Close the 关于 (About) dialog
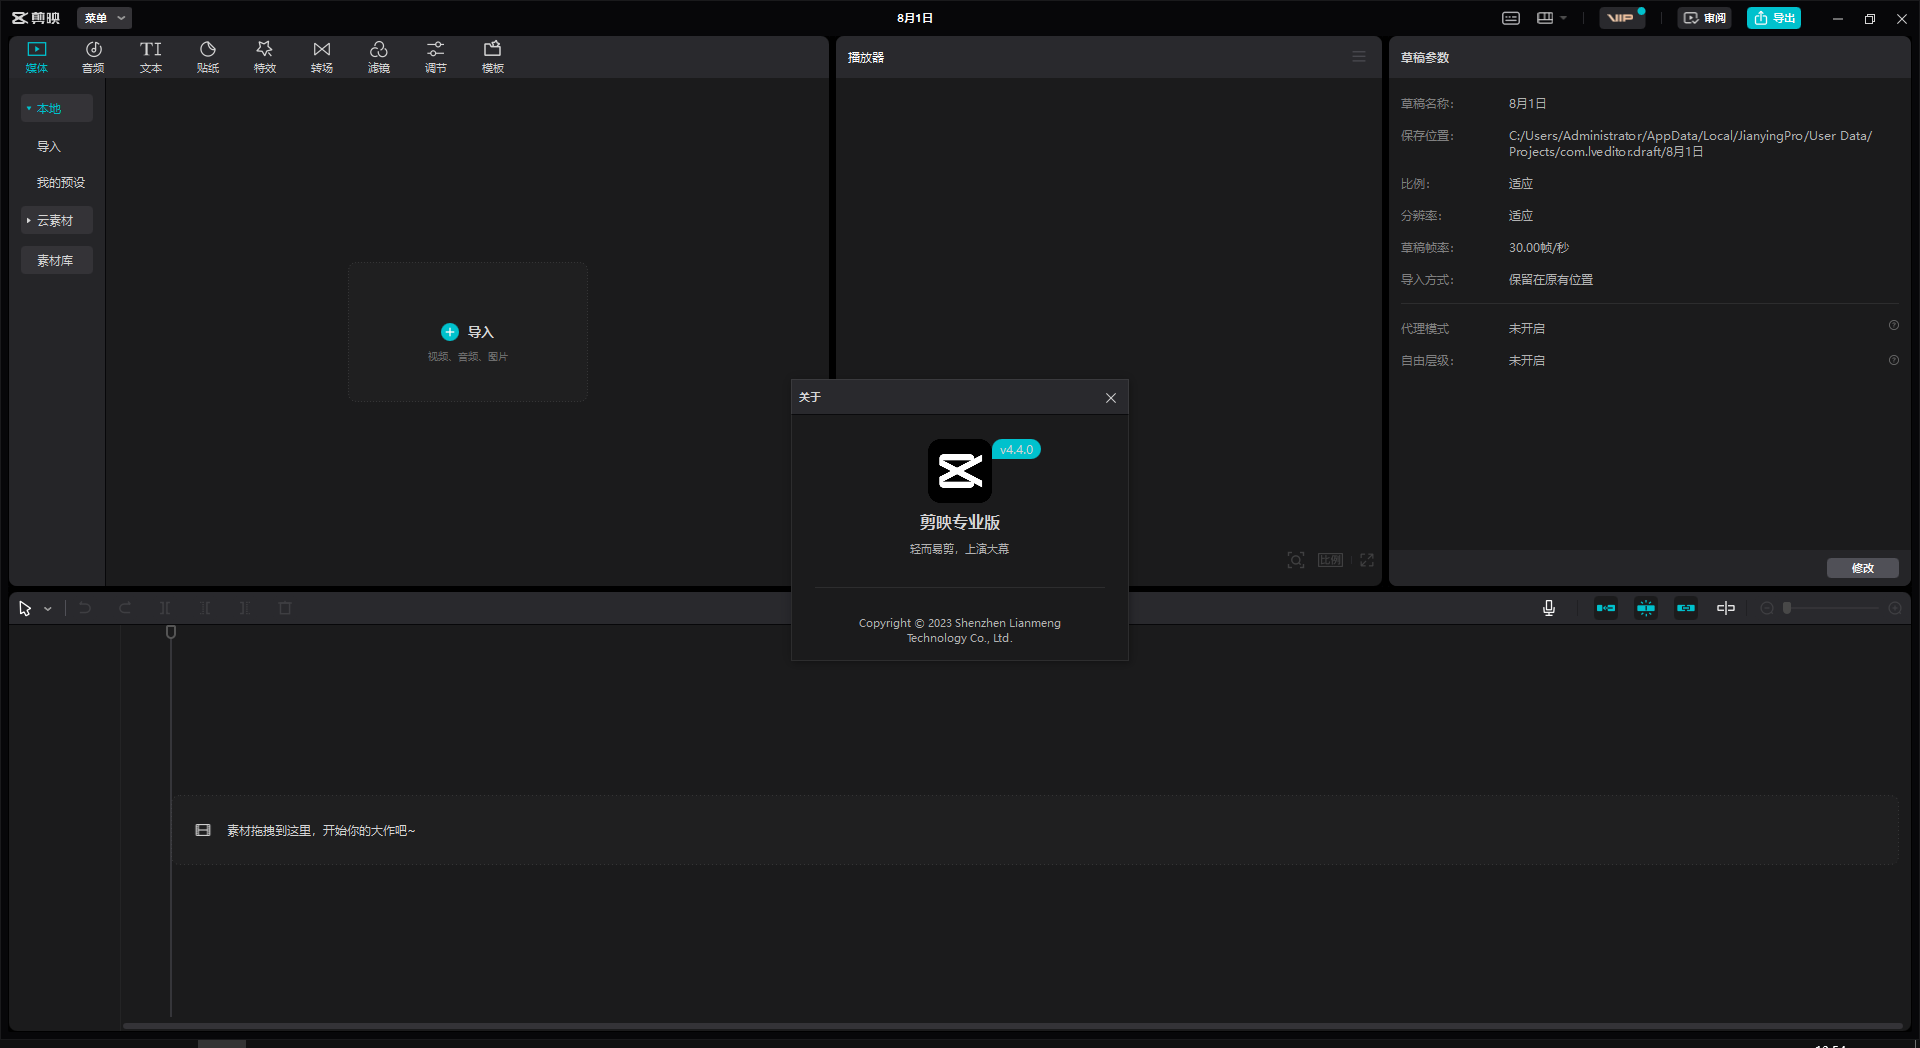Viewport: 1920px width, 1048px height. coord(1111,398)
